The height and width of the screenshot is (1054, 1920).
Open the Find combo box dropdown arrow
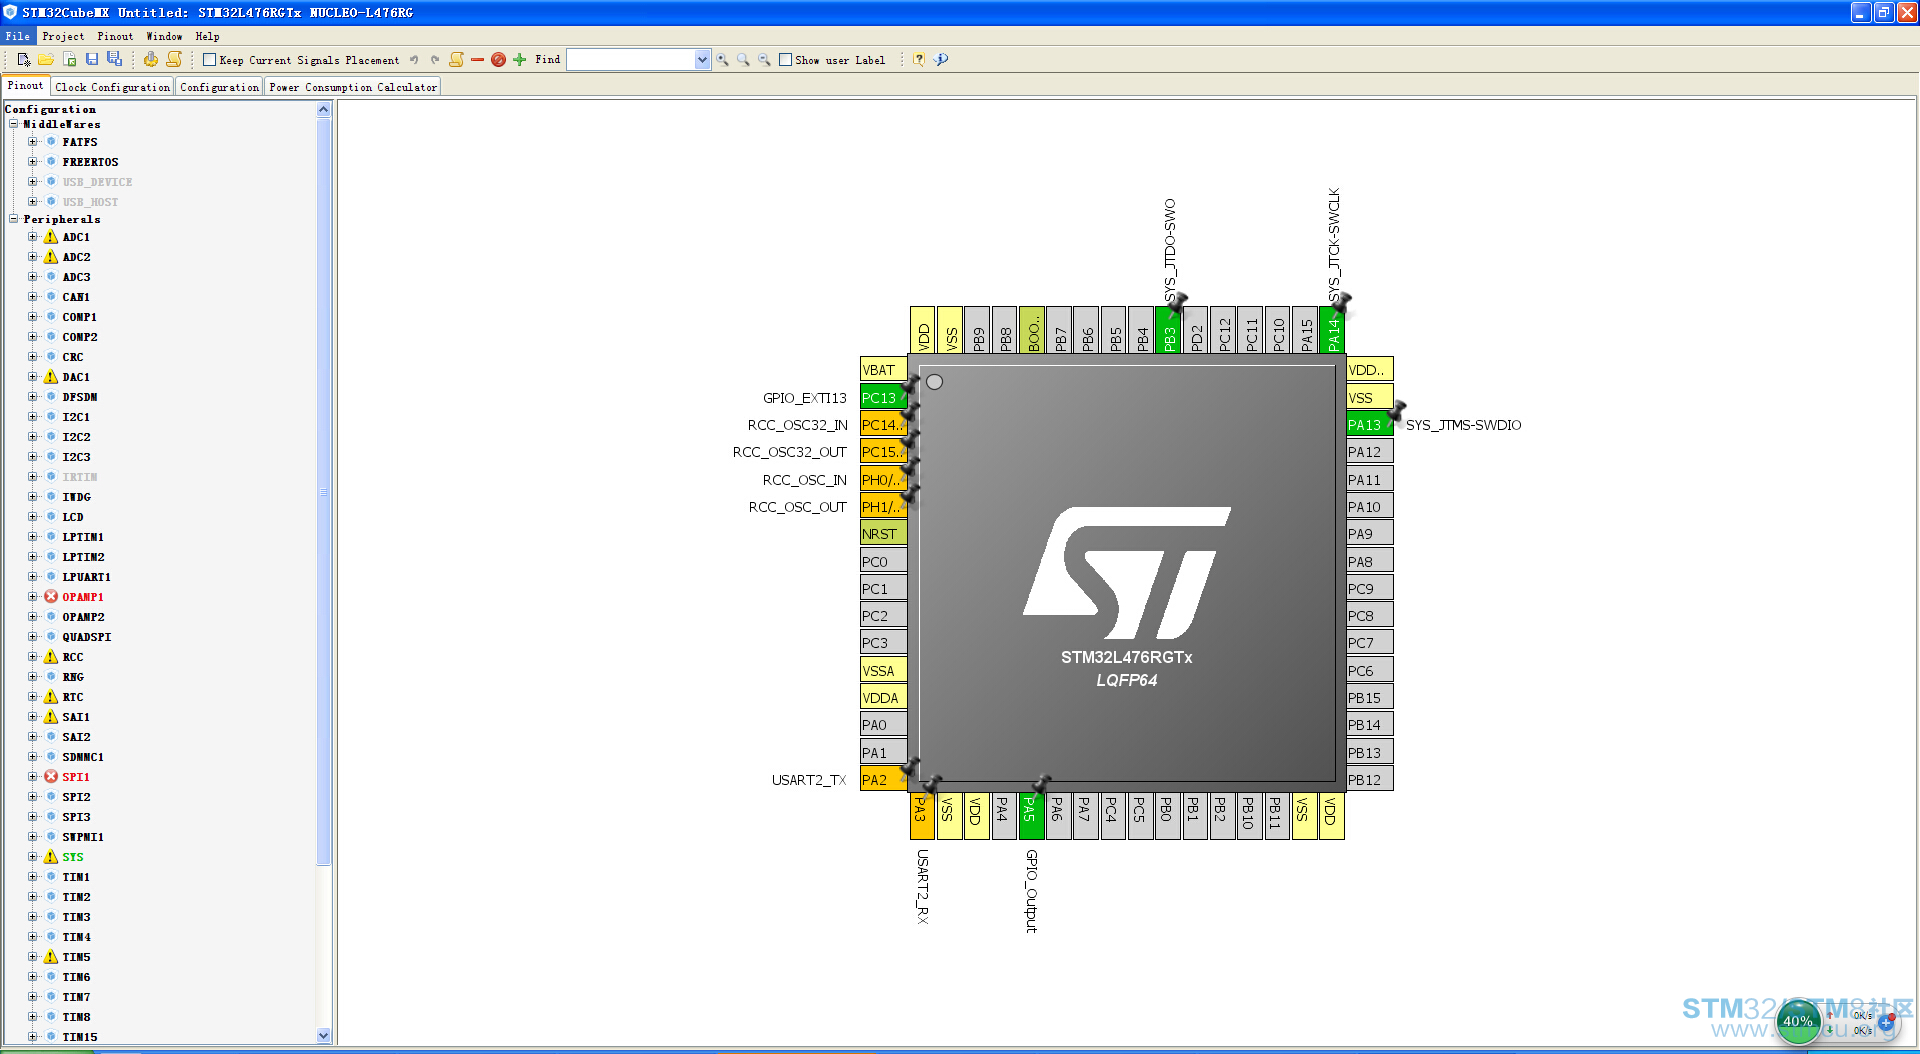click(x=702, y=60)
